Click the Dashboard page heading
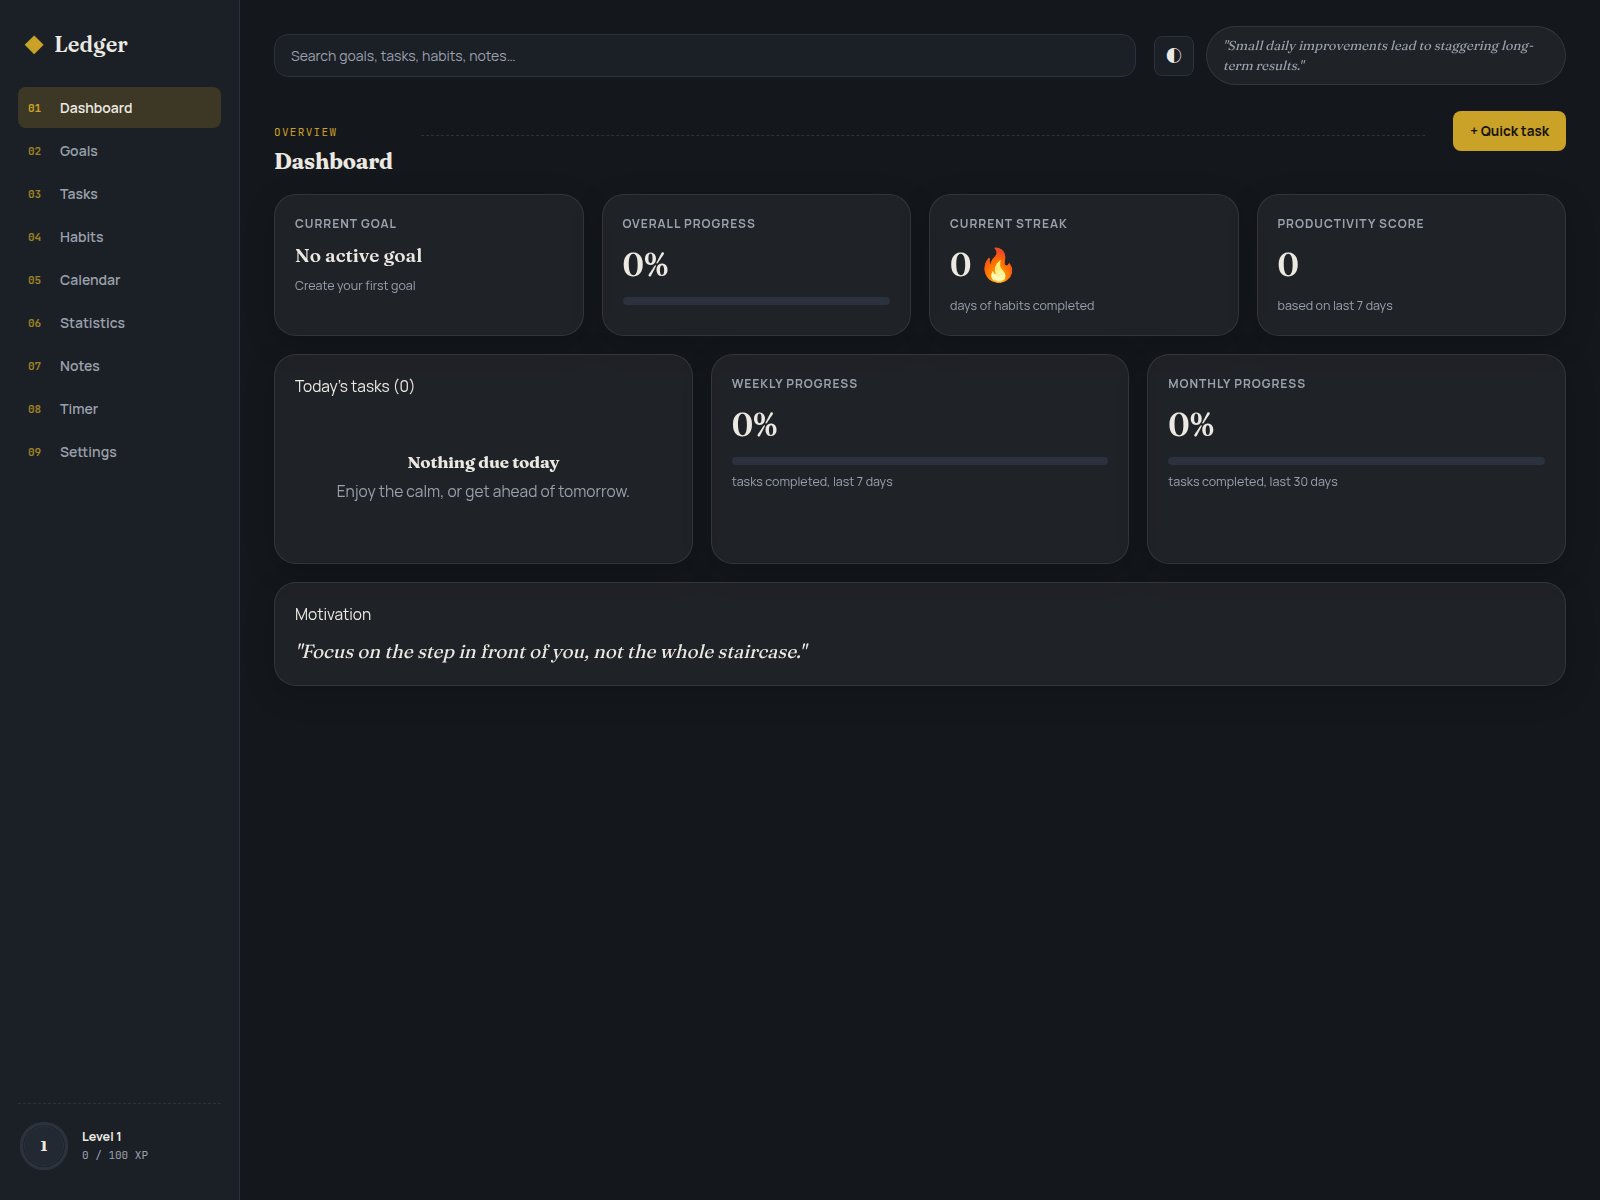Screen dimensions: 1600x1200 333,162
